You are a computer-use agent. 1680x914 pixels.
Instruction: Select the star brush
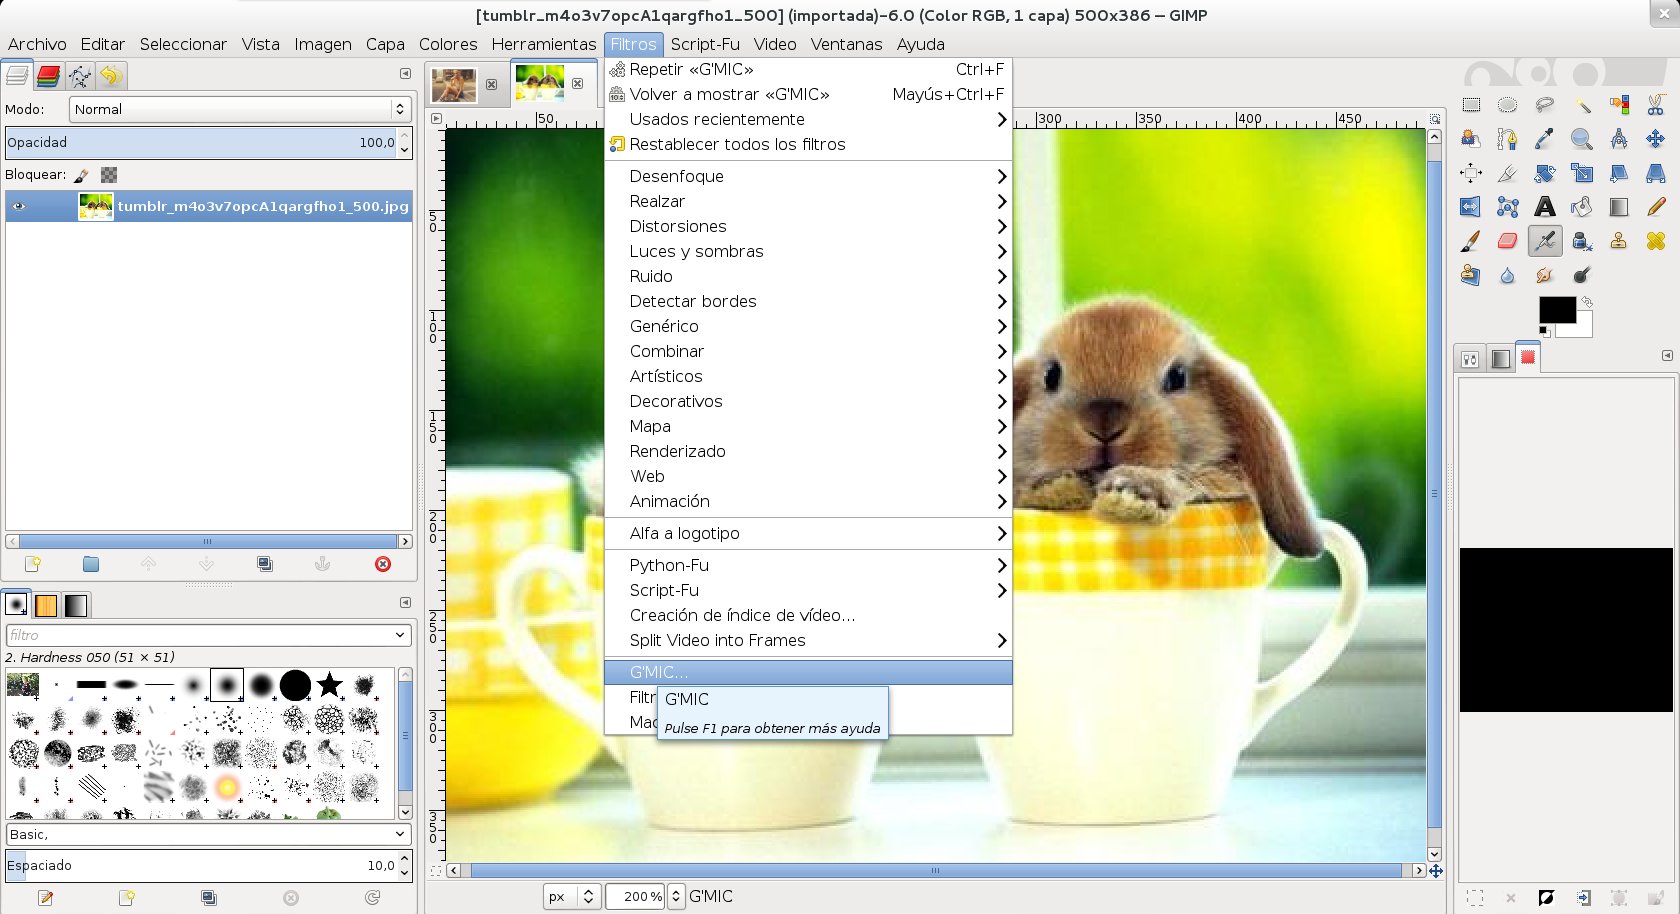click(x=329, y=685)
